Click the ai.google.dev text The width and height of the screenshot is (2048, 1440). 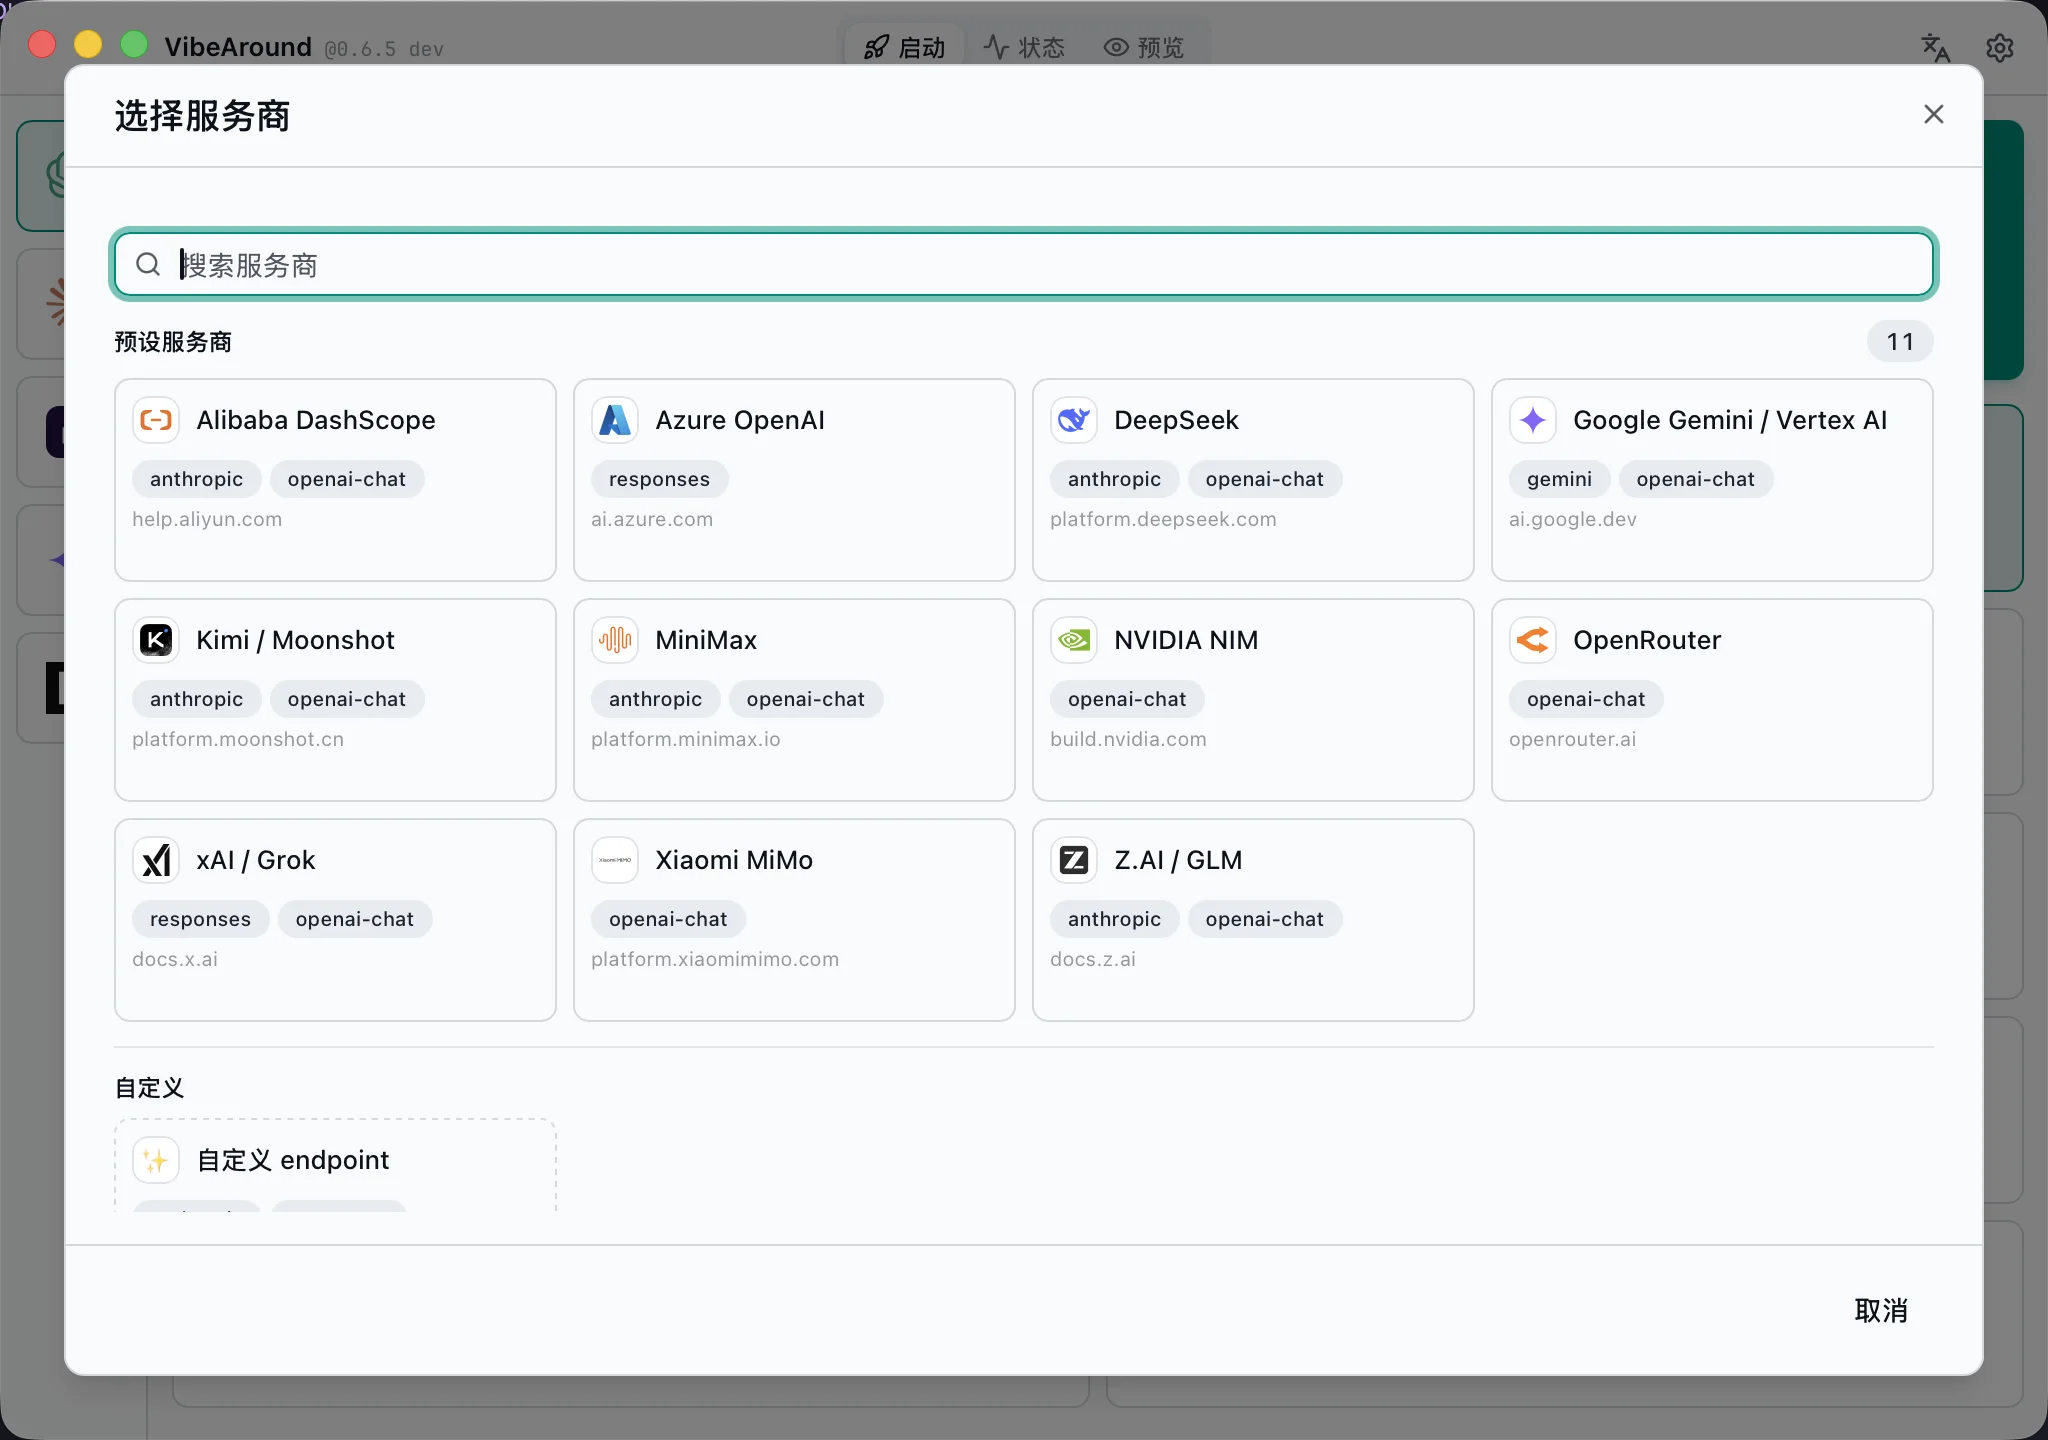[1573, 519]
